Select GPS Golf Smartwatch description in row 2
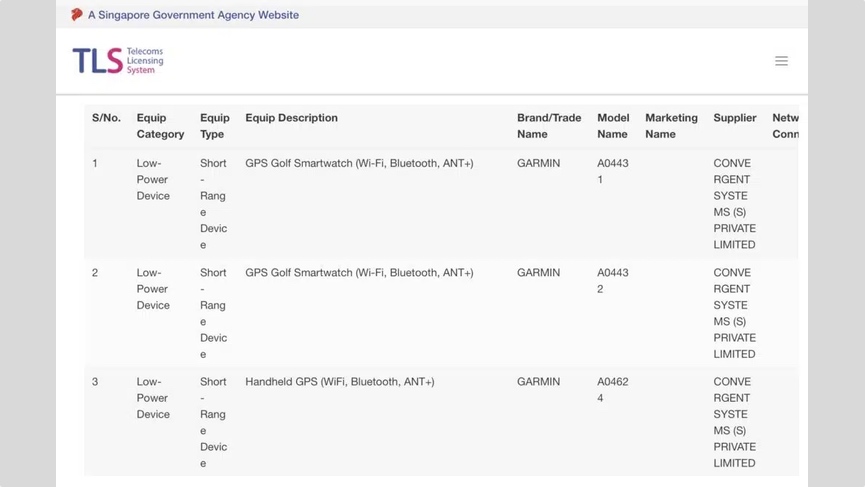Image resolution: width=865 pixels, height=487 pixels. pyautogui.click(x=359, y=272)
